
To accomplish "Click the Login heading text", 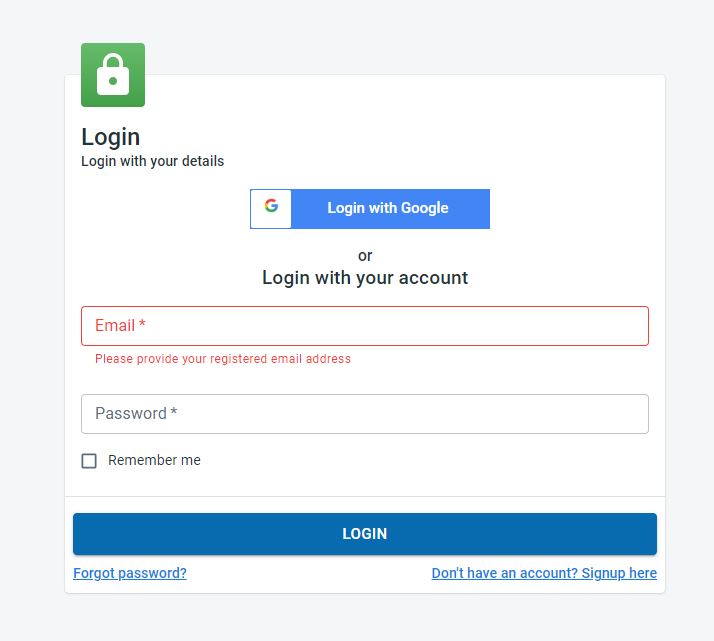I will click(x=110, y=137).
